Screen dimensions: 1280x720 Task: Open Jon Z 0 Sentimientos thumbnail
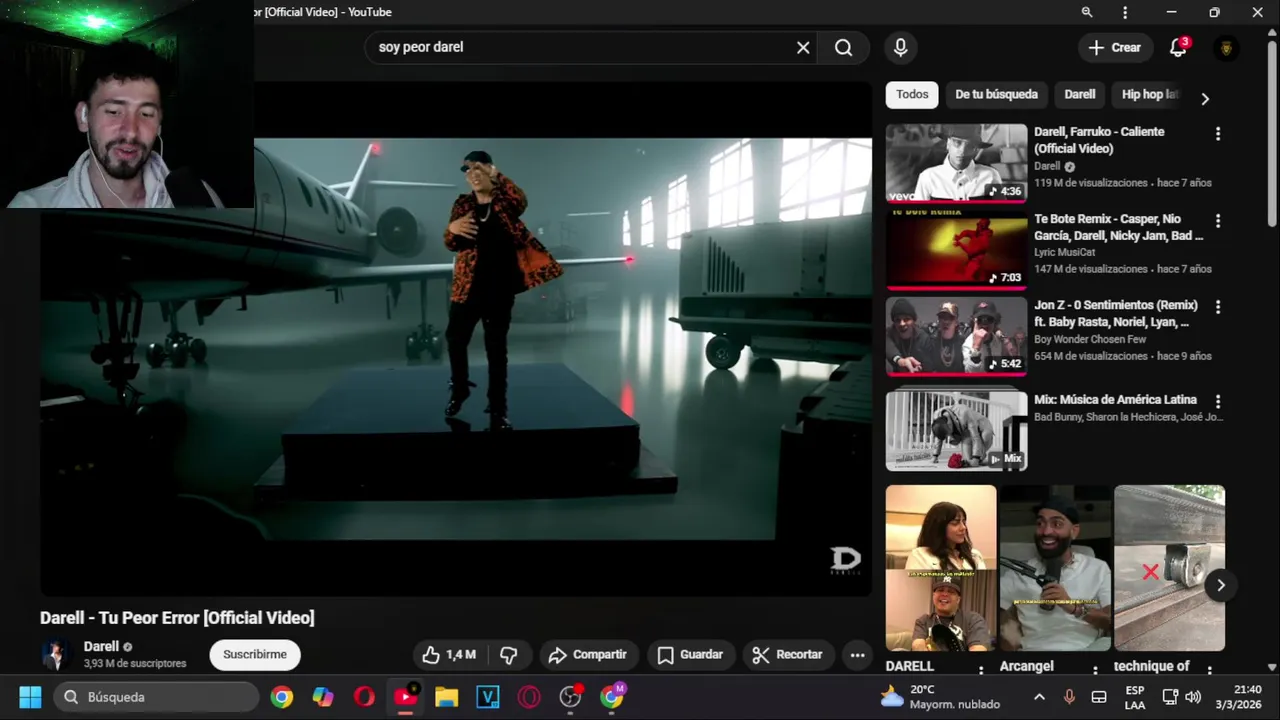(956, 336)
